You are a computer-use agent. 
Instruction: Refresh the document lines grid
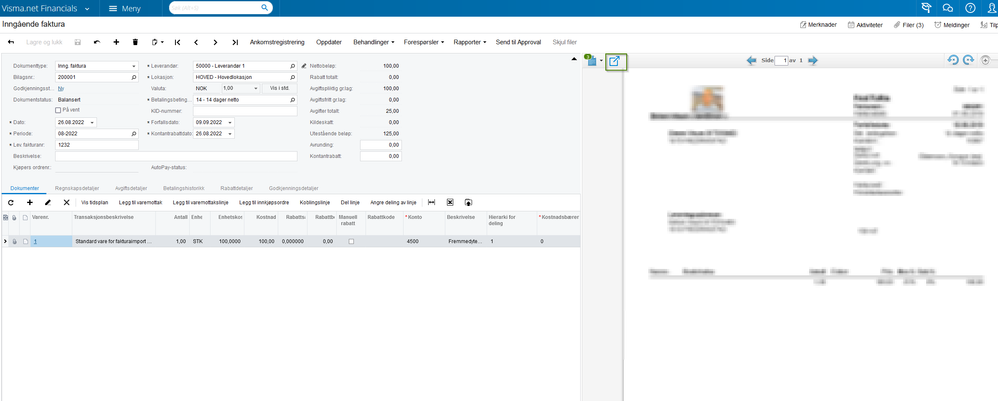click(10, 202)
